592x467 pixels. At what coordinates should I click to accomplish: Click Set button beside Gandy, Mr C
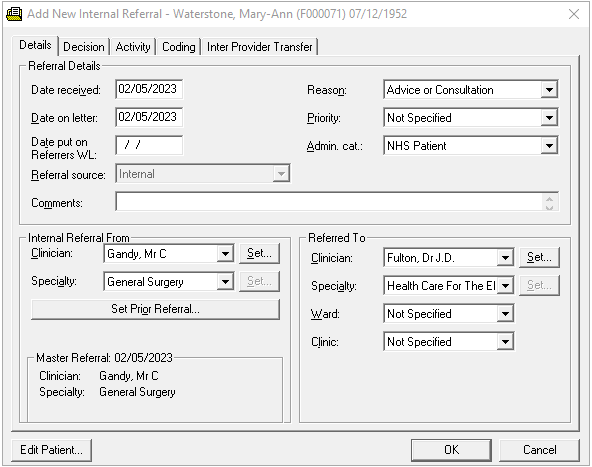pos(259,253)
